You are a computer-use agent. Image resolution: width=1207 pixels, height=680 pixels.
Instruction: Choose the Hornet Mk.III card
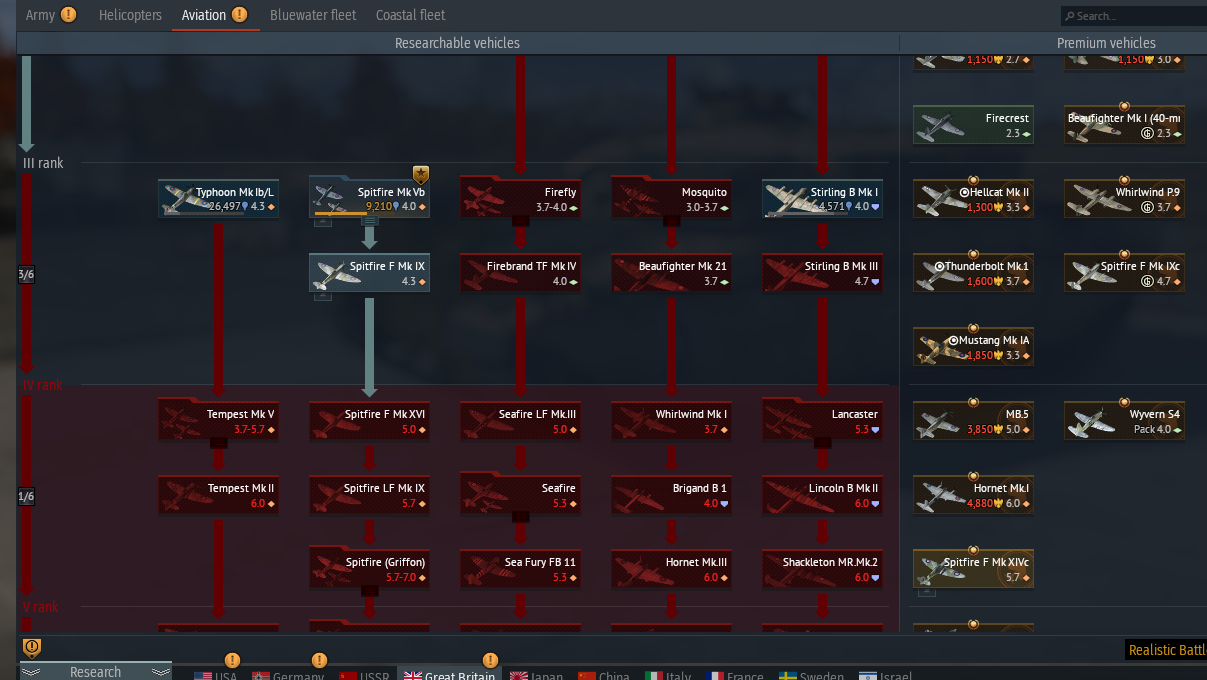671,569
